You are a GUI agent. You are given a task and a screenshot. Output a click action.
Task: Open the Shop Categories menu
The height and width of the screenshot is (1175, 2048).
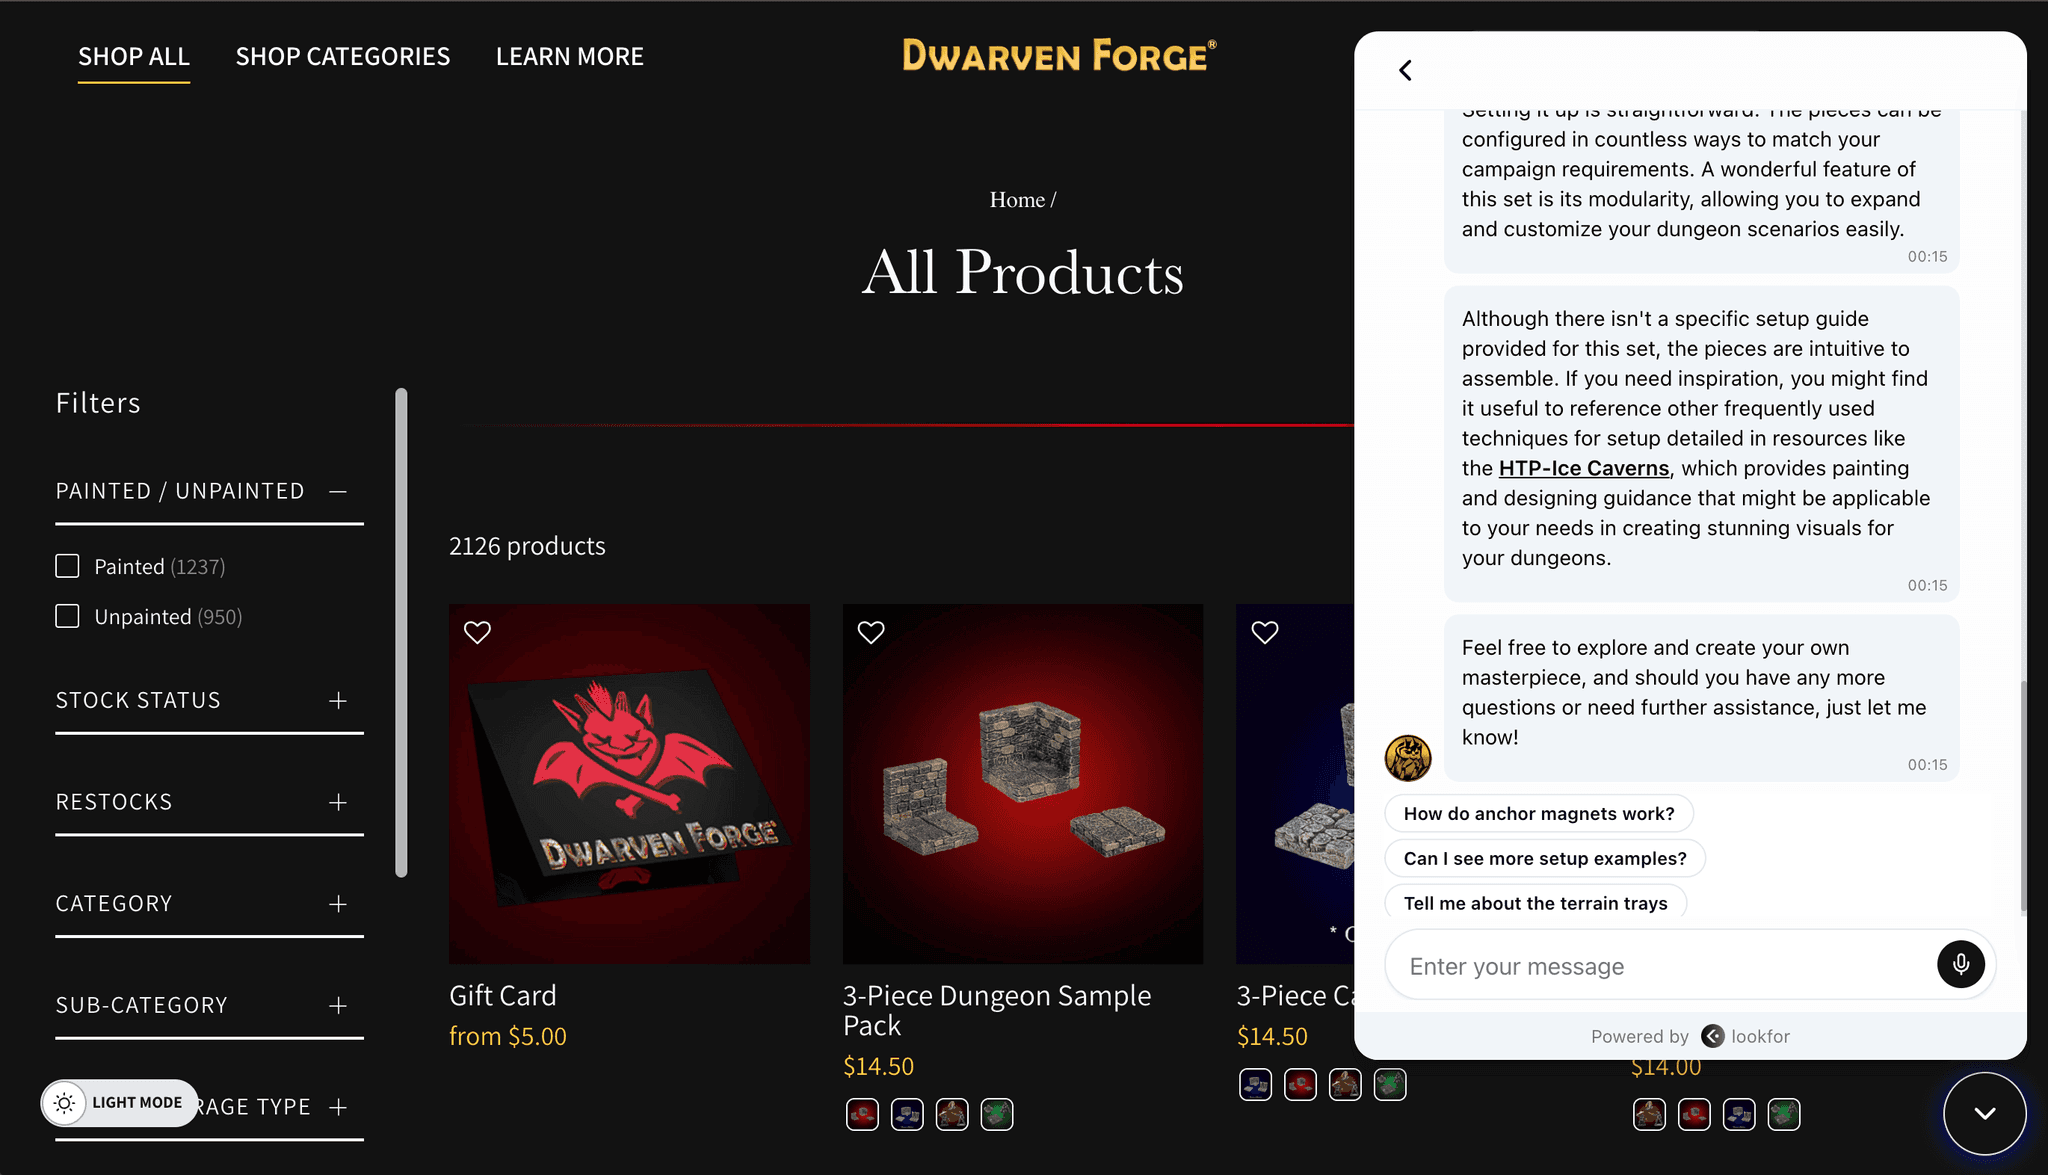pyautogui.click(x=343, y=57)
